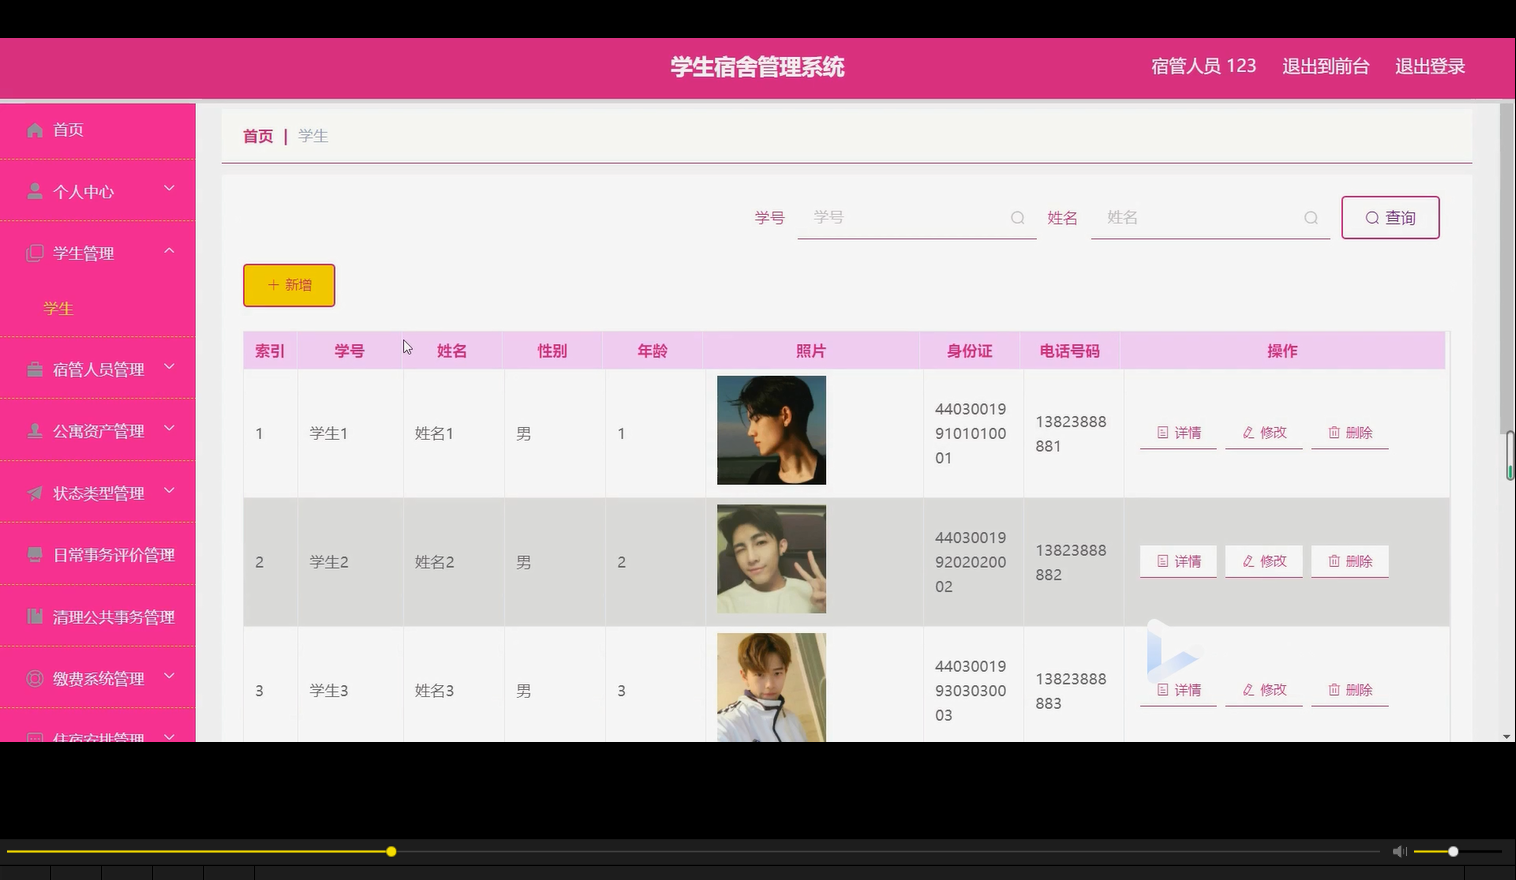Click the paper-plane icon beside 状态类型管理
This screenshot has width=1516, height=880.
click(35, 493)
